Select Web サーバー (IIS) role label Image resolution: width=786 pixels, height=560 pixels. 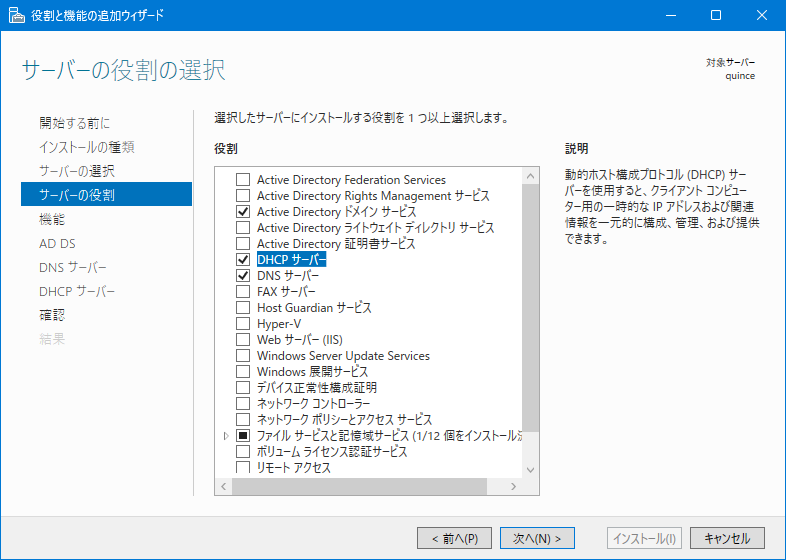click(300, 340)
